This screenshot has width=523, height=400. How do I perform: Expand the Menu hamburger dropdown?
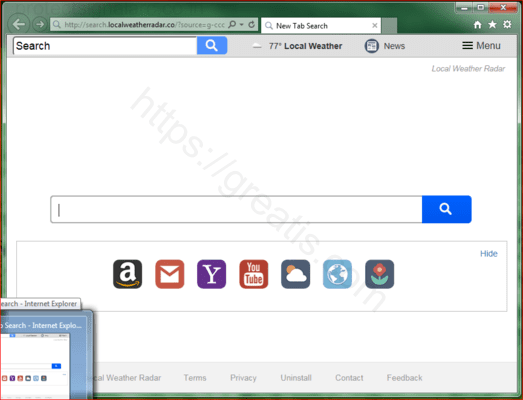click(x=481, y=46)
